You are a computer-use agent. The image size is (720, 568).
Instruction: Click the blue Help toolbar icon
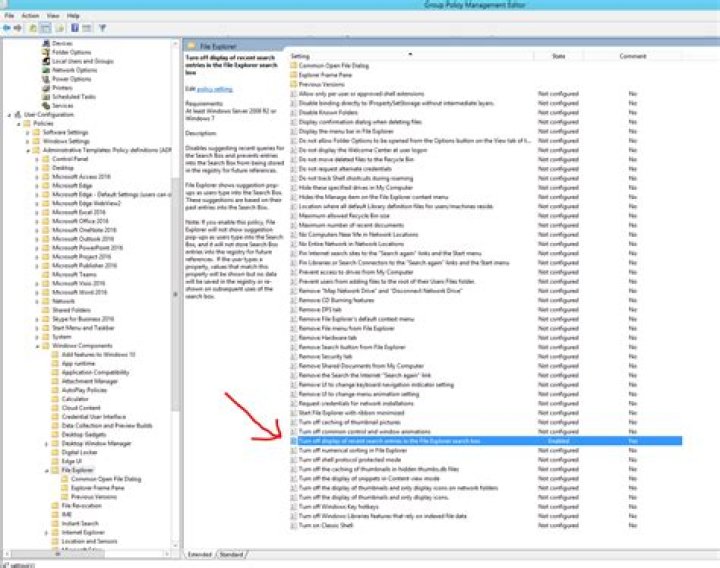coord(75,28)
